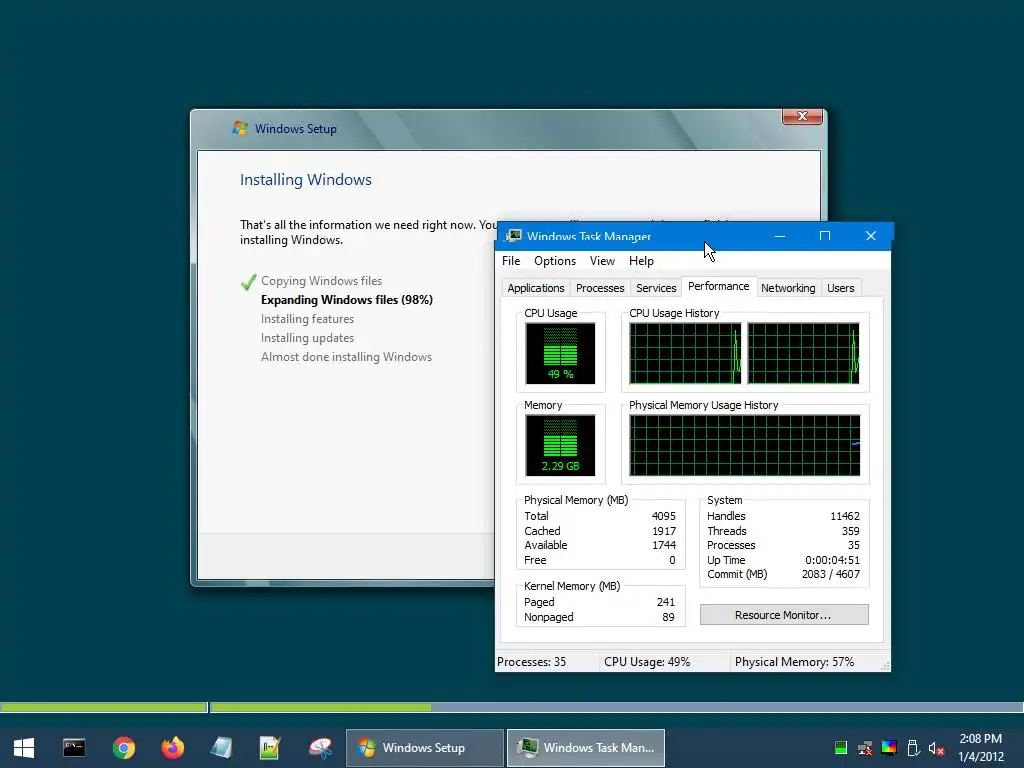Open the Options menu in Task Manager

(555, 261)
